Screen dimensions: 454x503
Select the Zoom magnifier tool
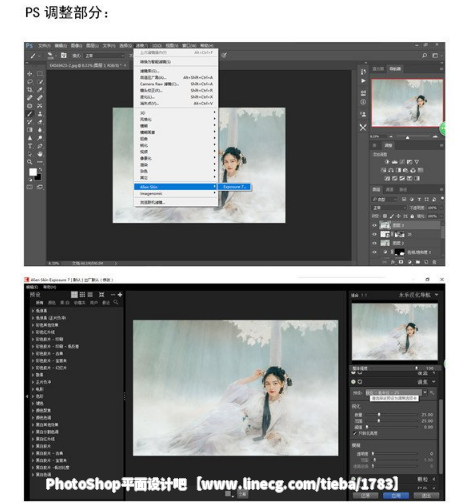[30, 162]
